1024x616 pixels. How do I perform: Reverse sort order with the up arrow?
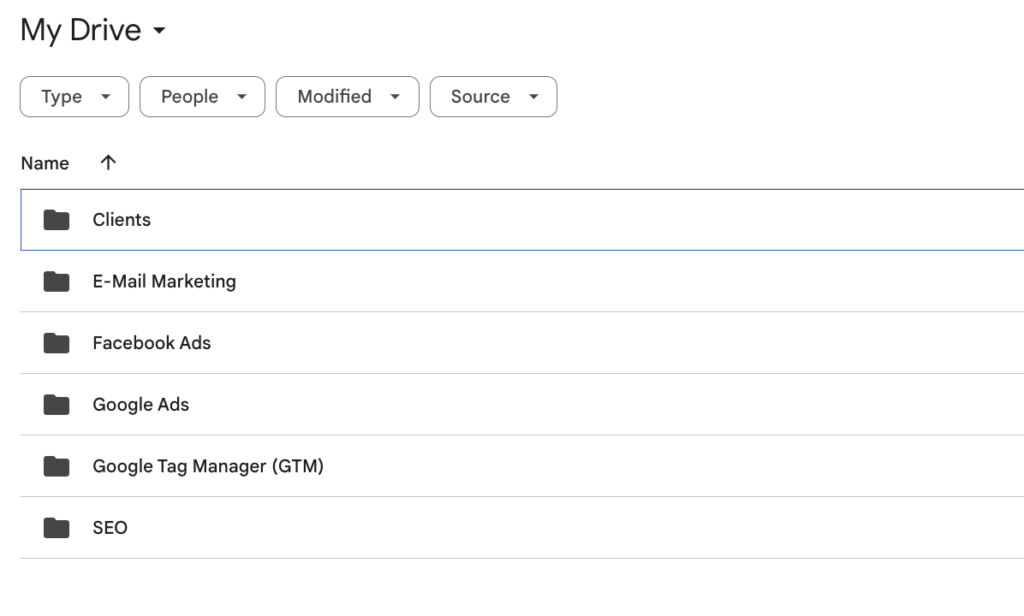point(108,163)
